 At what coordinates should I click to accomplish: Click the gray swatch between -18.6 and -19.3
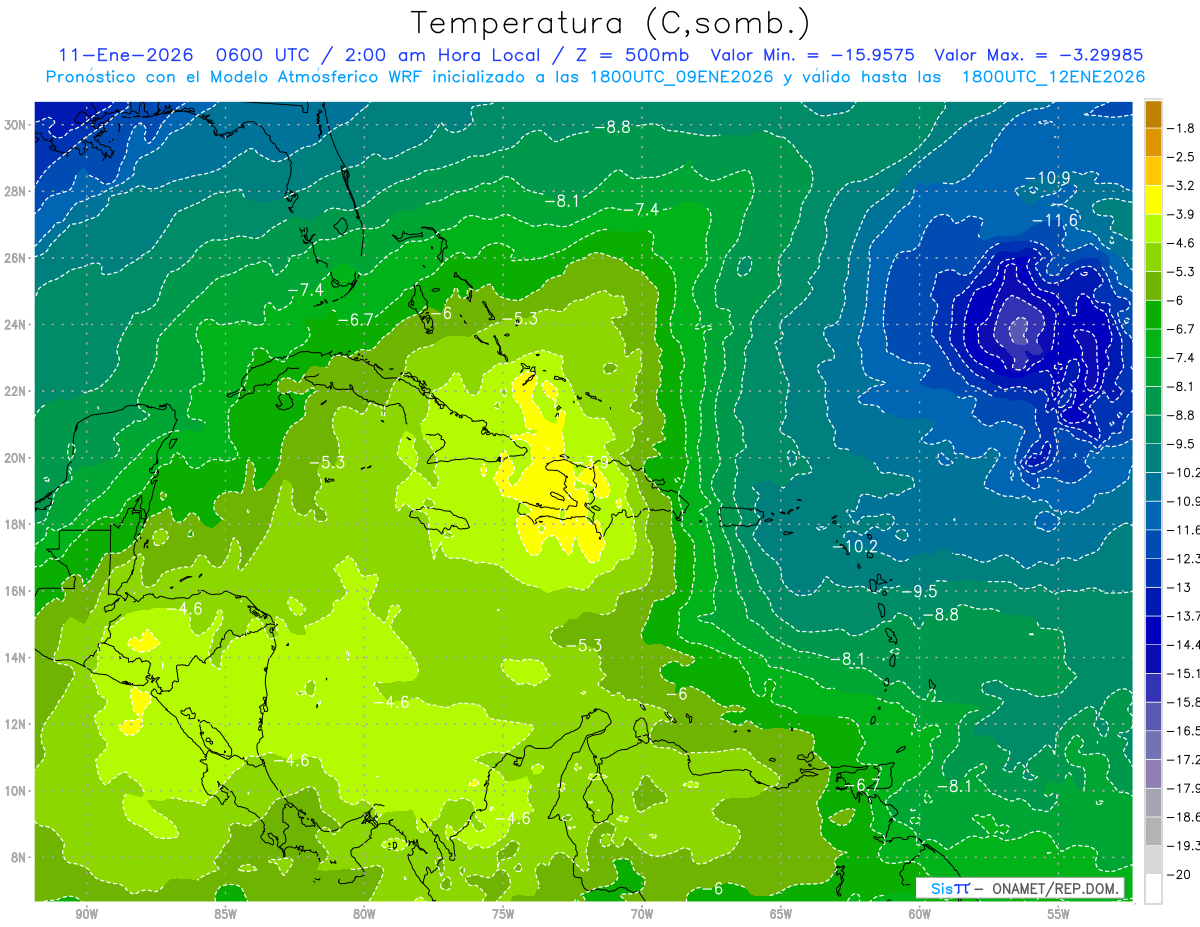[1153, 830]
